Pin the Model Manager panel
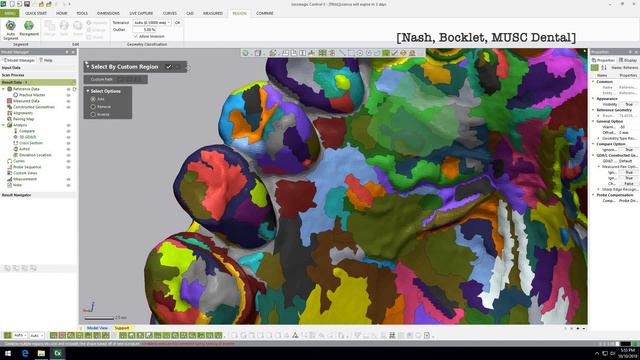The image size is (640, 360). click(x=67, y=52)
